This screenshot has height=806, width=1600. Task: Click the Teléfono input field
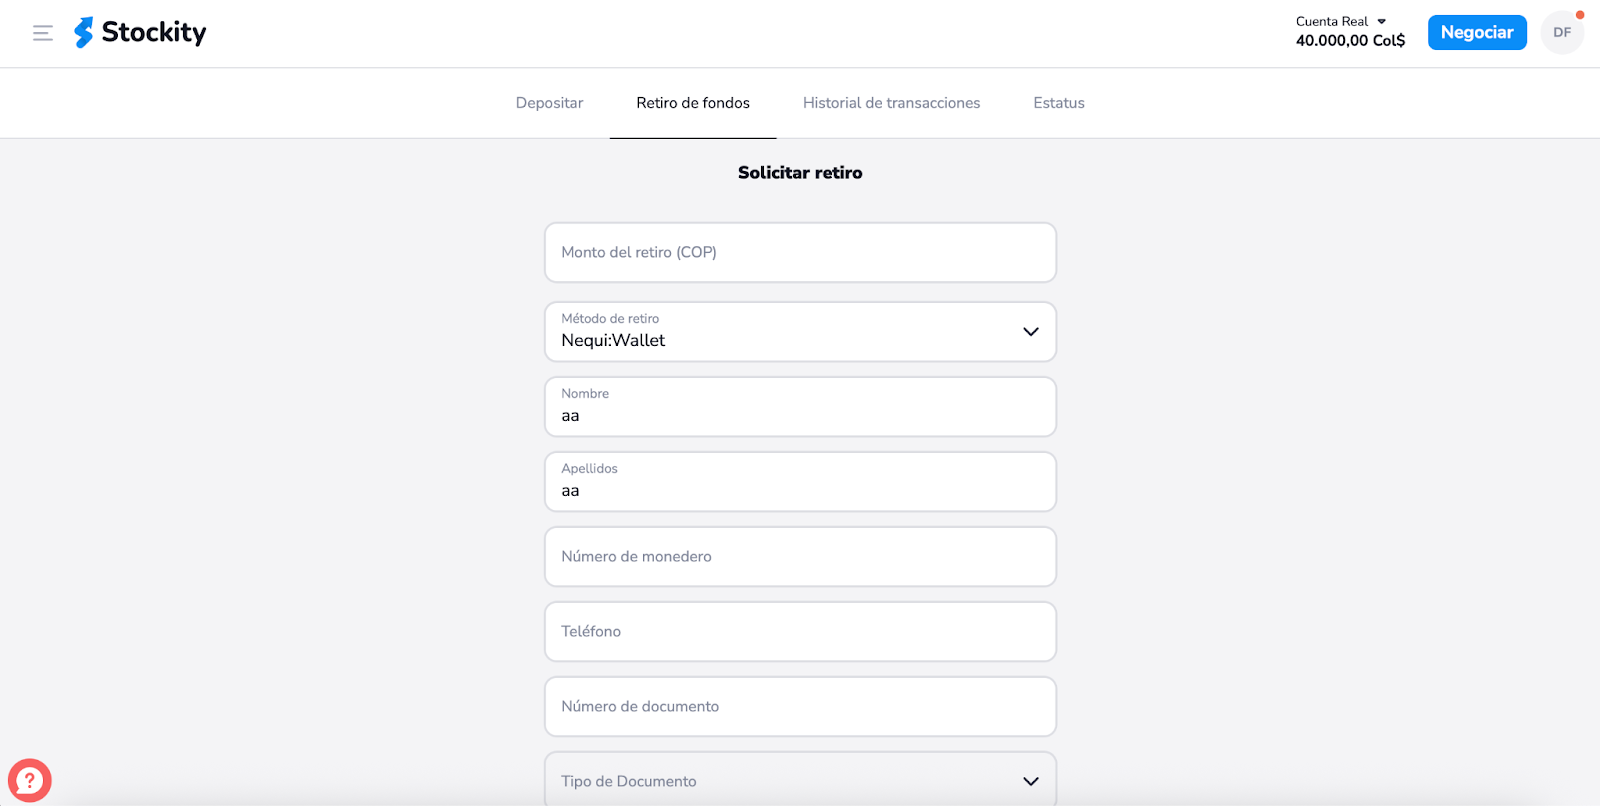coord(800,632)
